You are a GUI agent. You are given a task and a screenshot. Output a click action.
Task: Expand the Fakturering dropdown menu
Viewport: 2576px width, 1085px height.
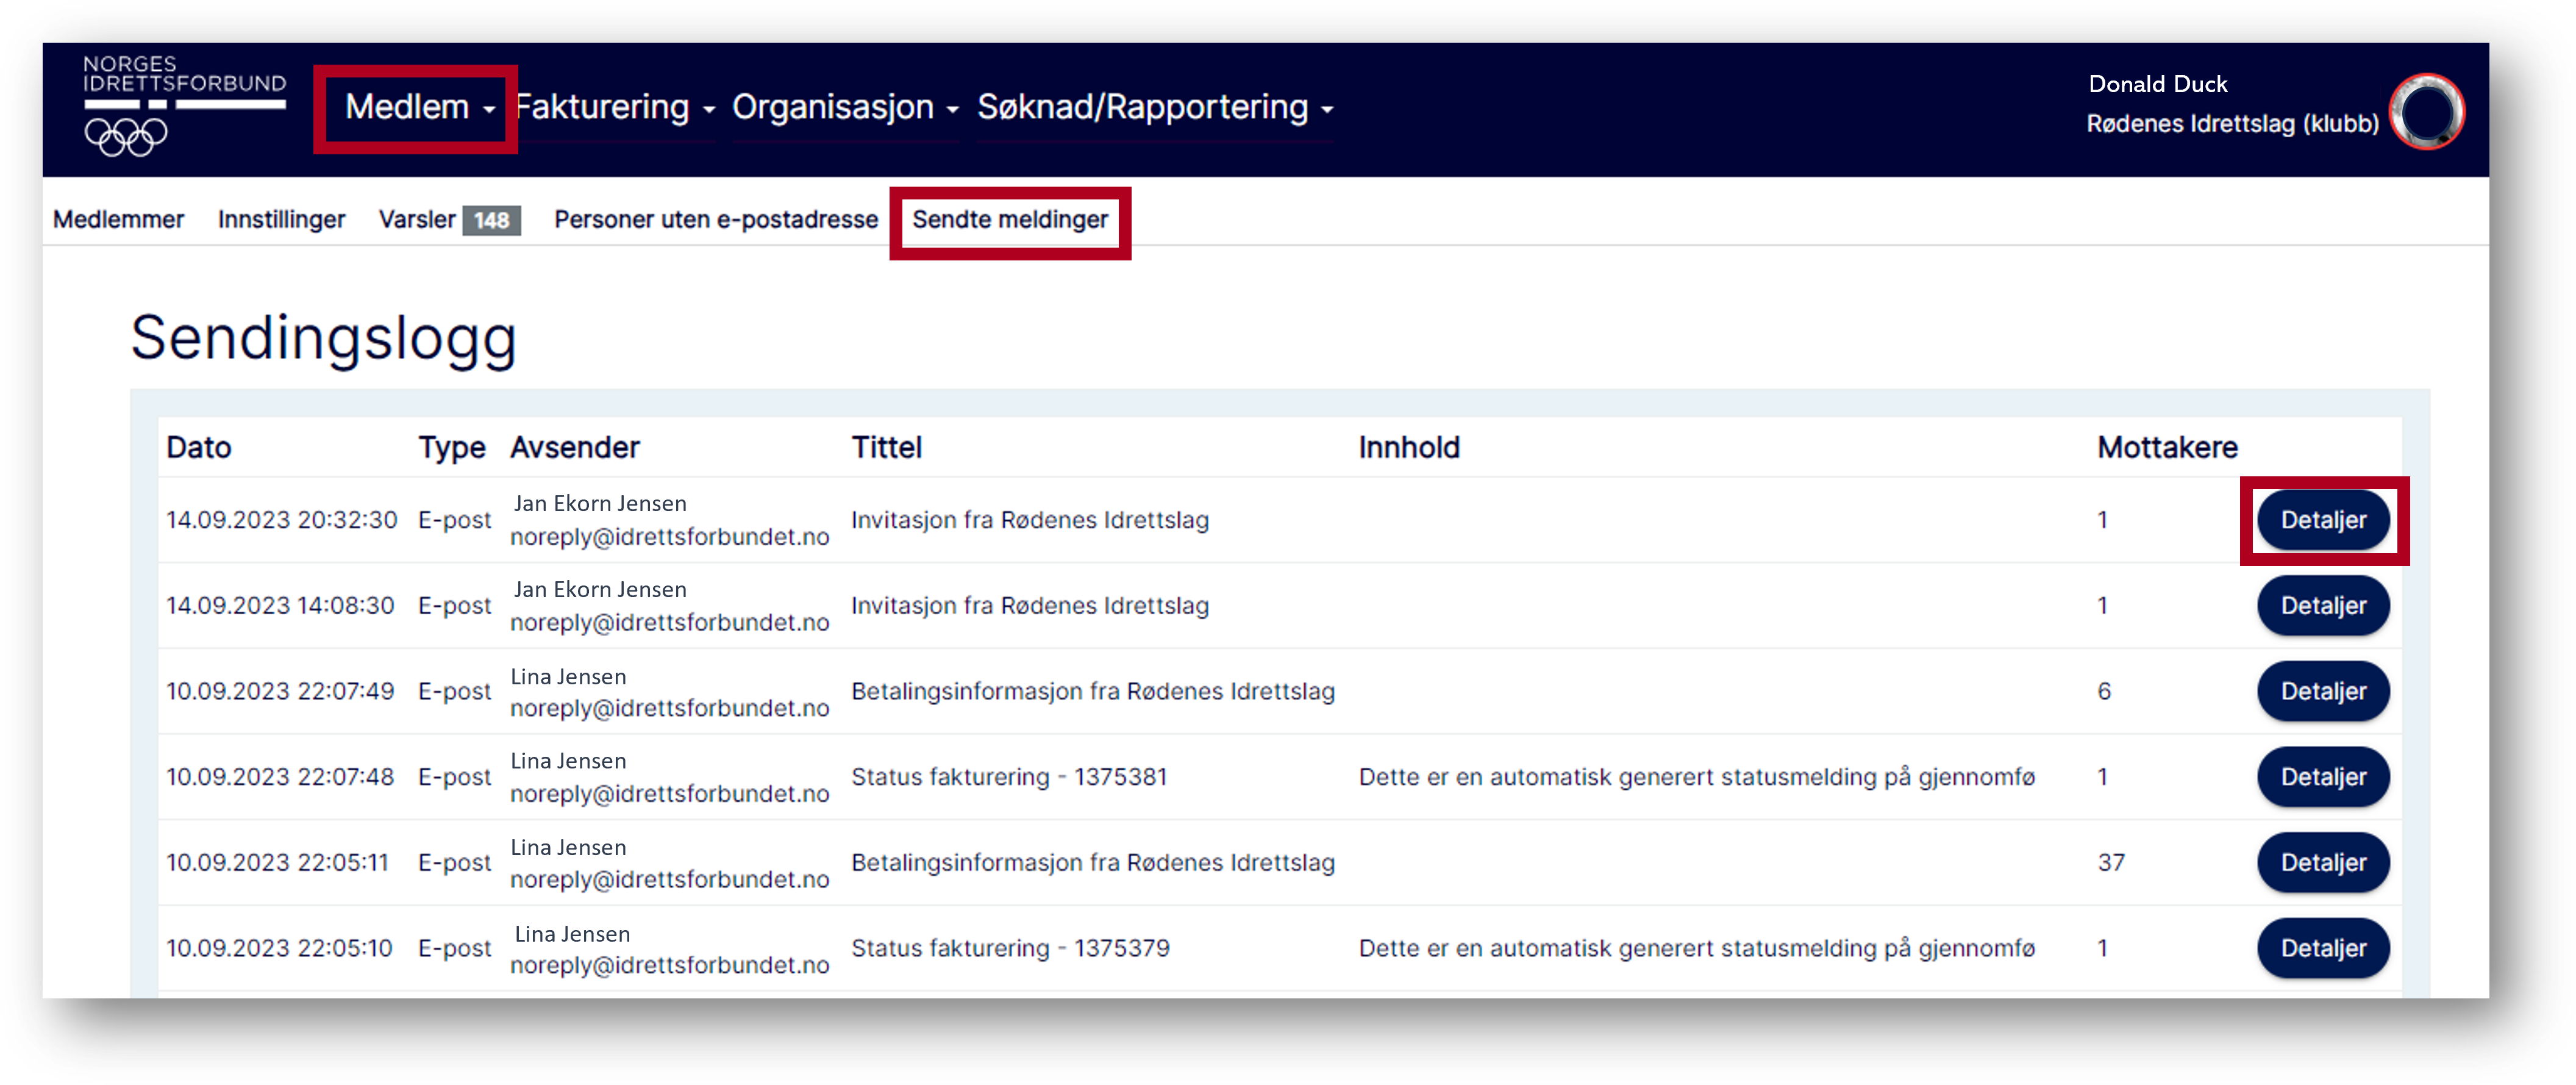pos(615,107)
